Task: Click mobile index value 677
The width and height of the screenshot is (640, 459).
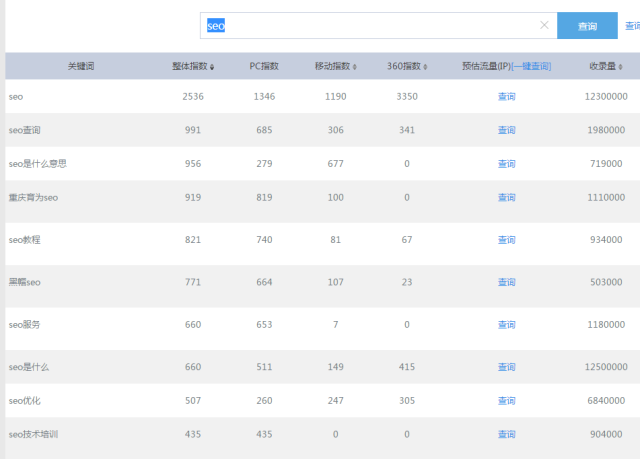Action: point(336,164)
